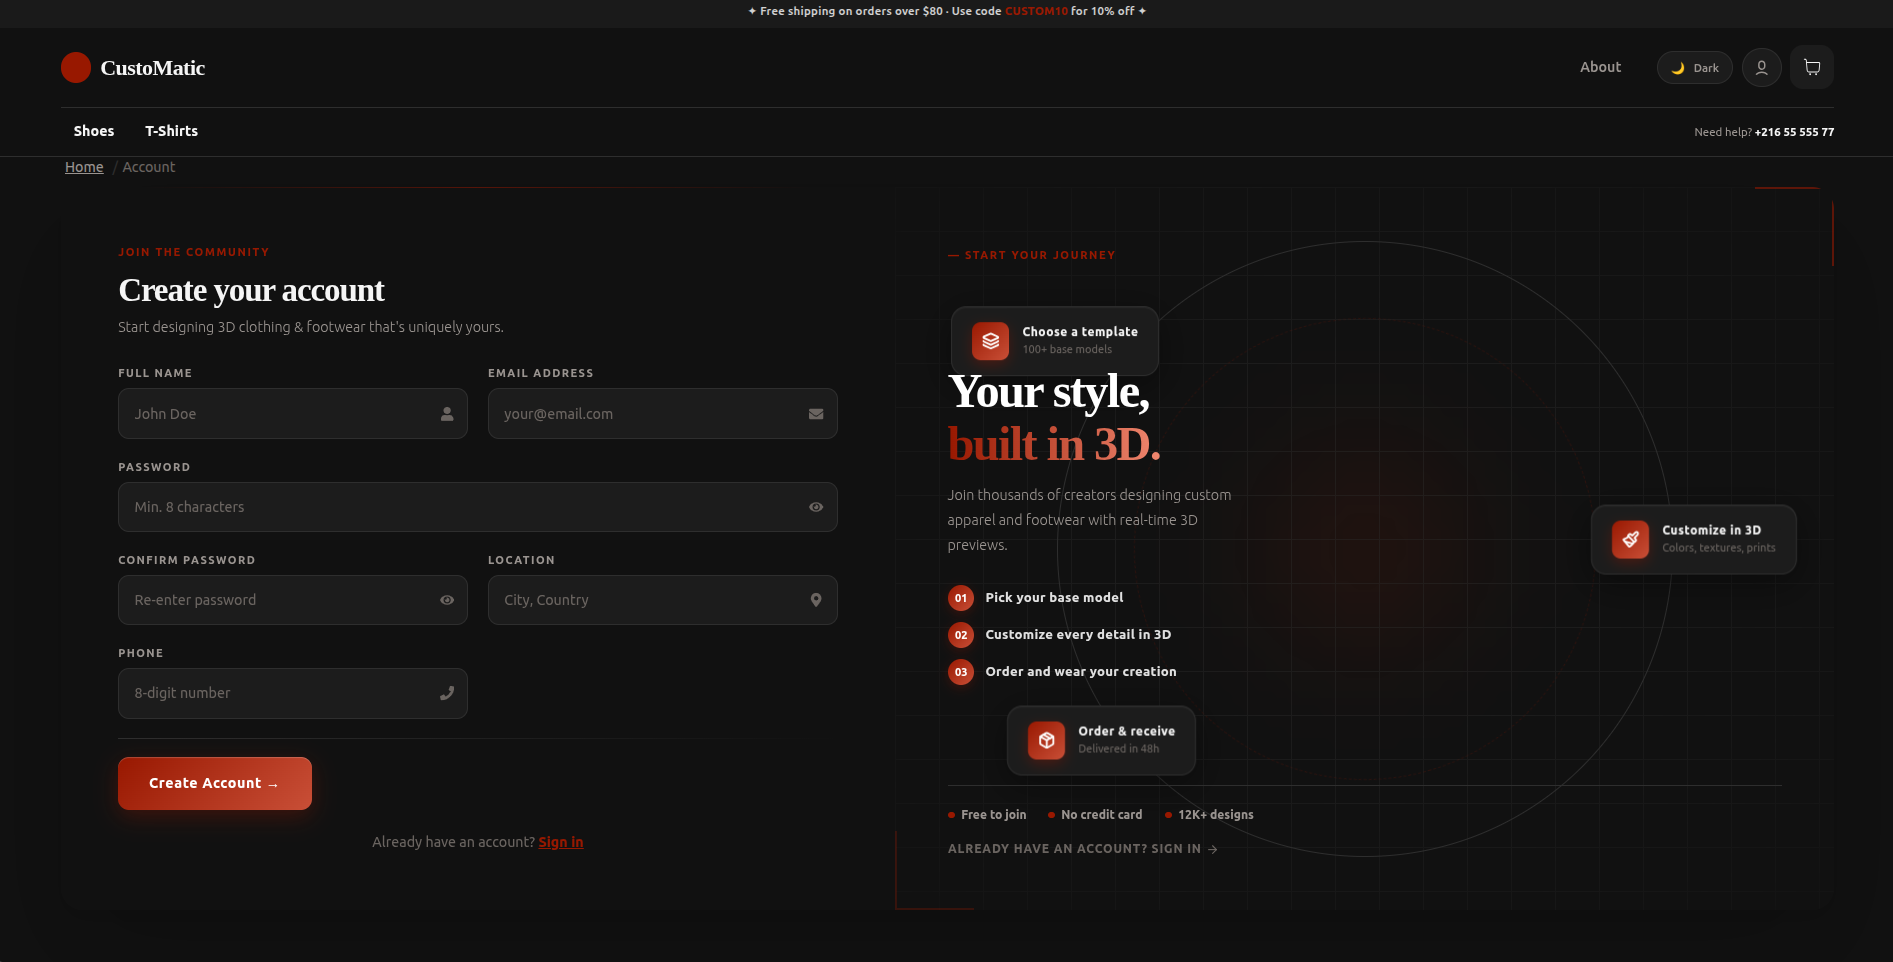The width and height of the screenshot is (1893, 962).
Task: Follow the Home breadcrumb link
Action: (84, 167)
